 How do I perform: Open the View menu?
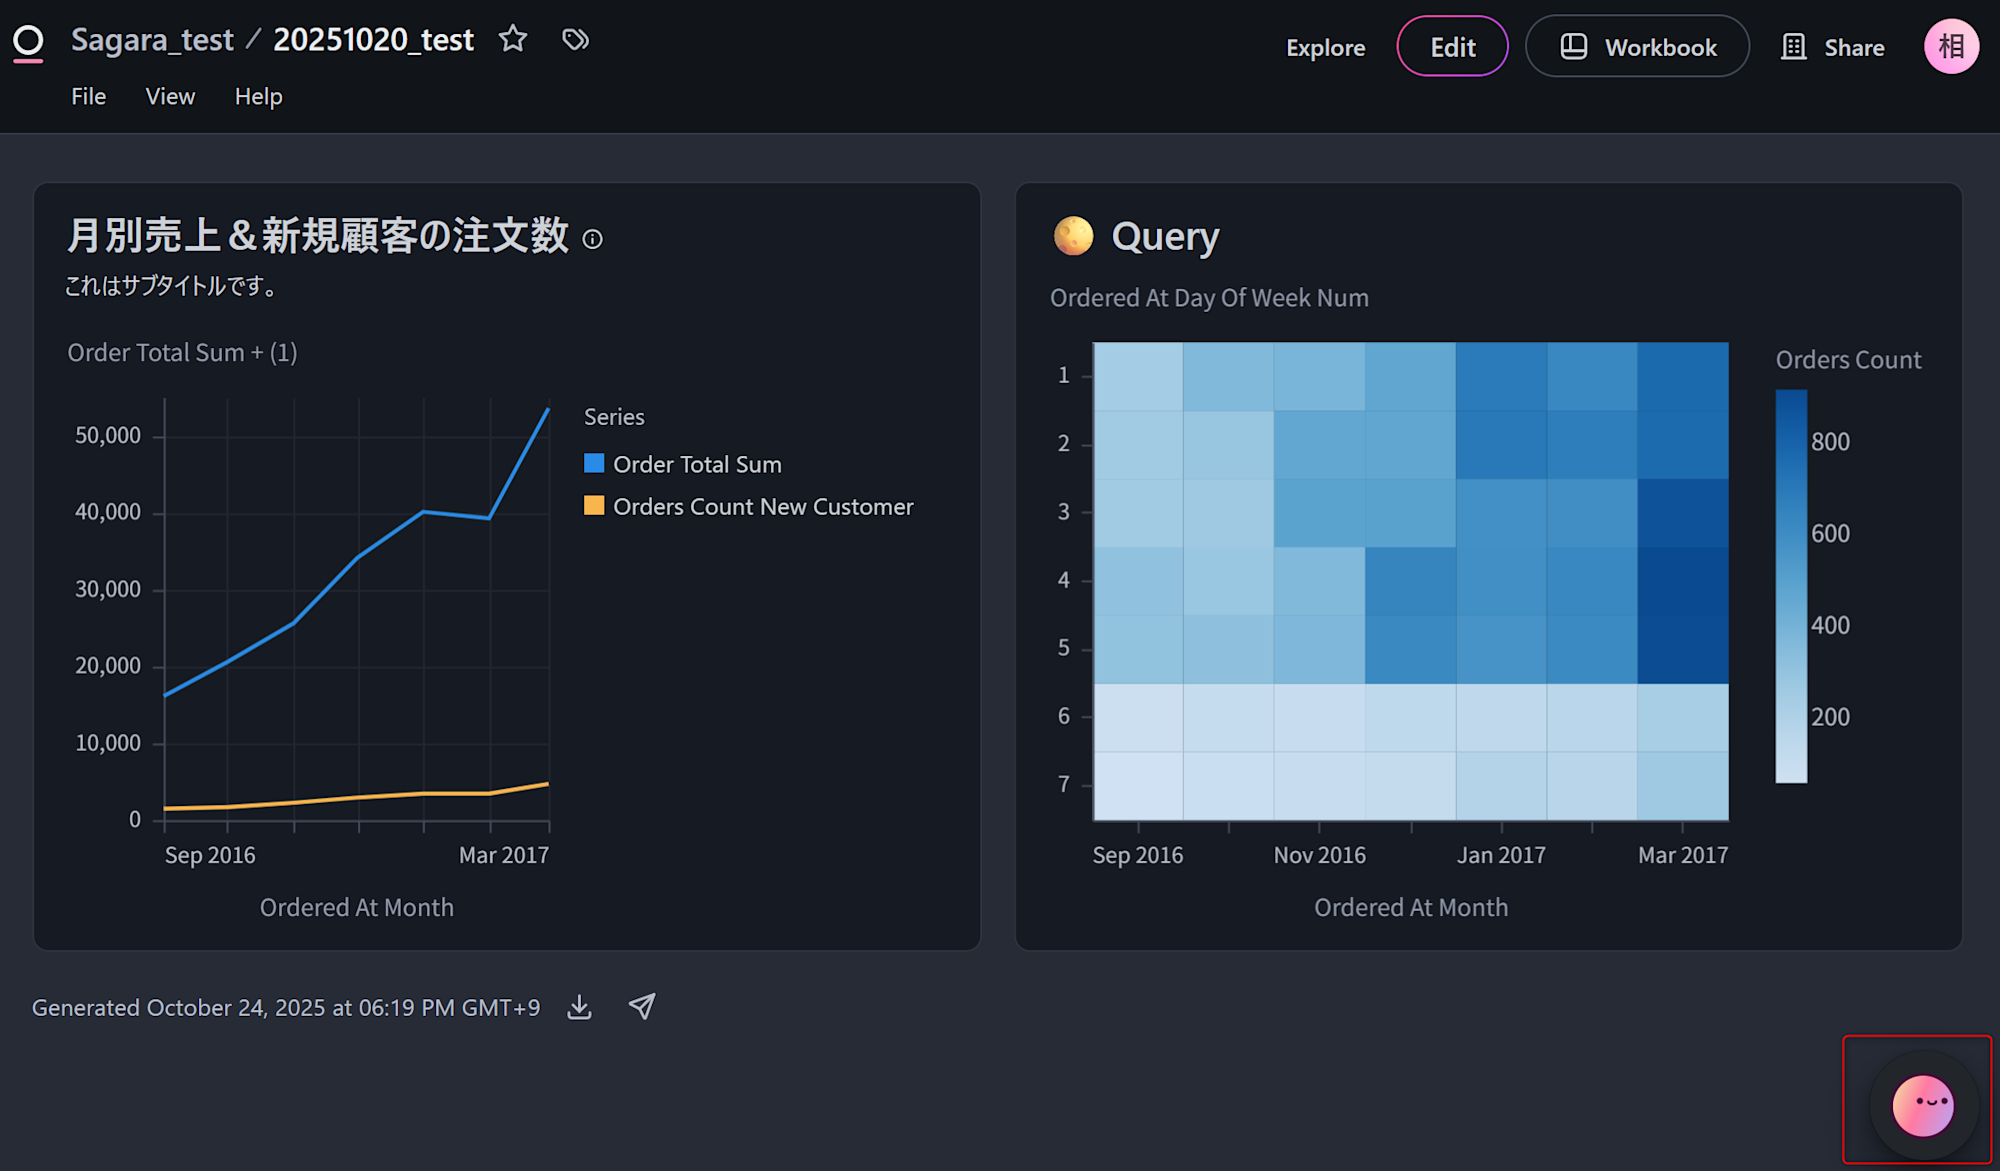(x=170, y=97)
